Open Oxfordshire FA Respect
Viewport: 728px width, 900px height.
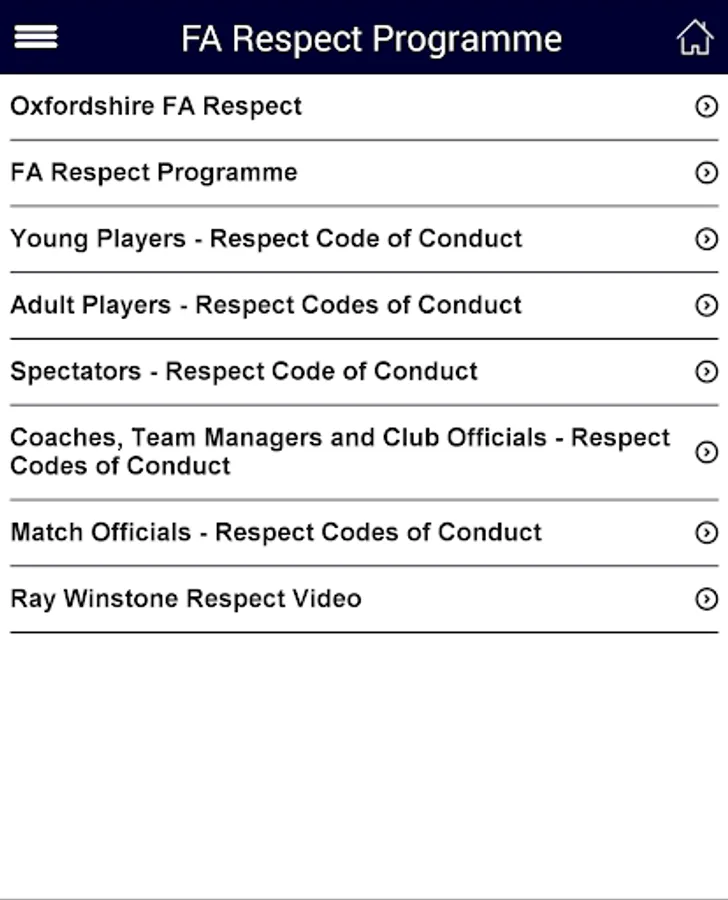[x=156, y=107]
